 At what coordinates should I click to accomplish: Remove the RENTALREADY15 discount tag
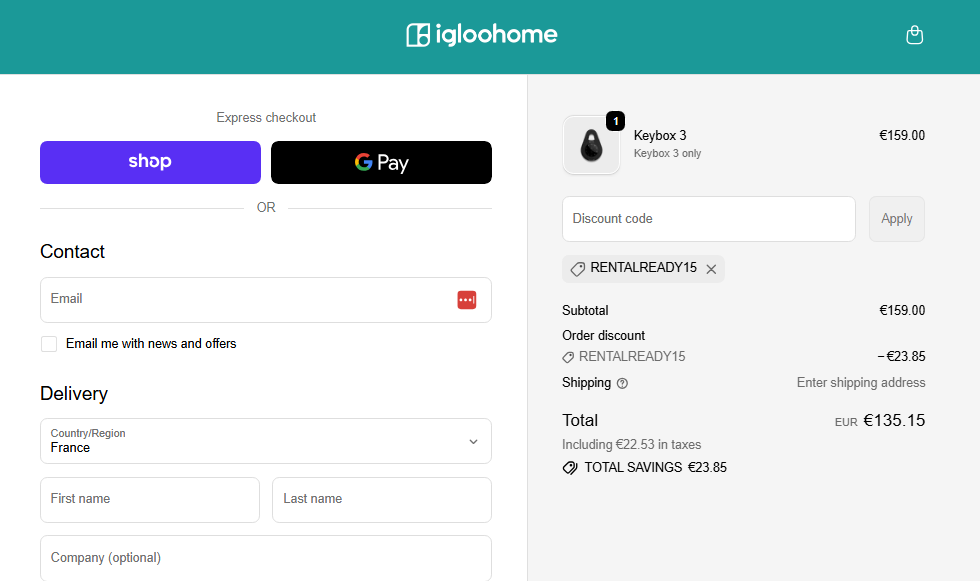point(711,269)
